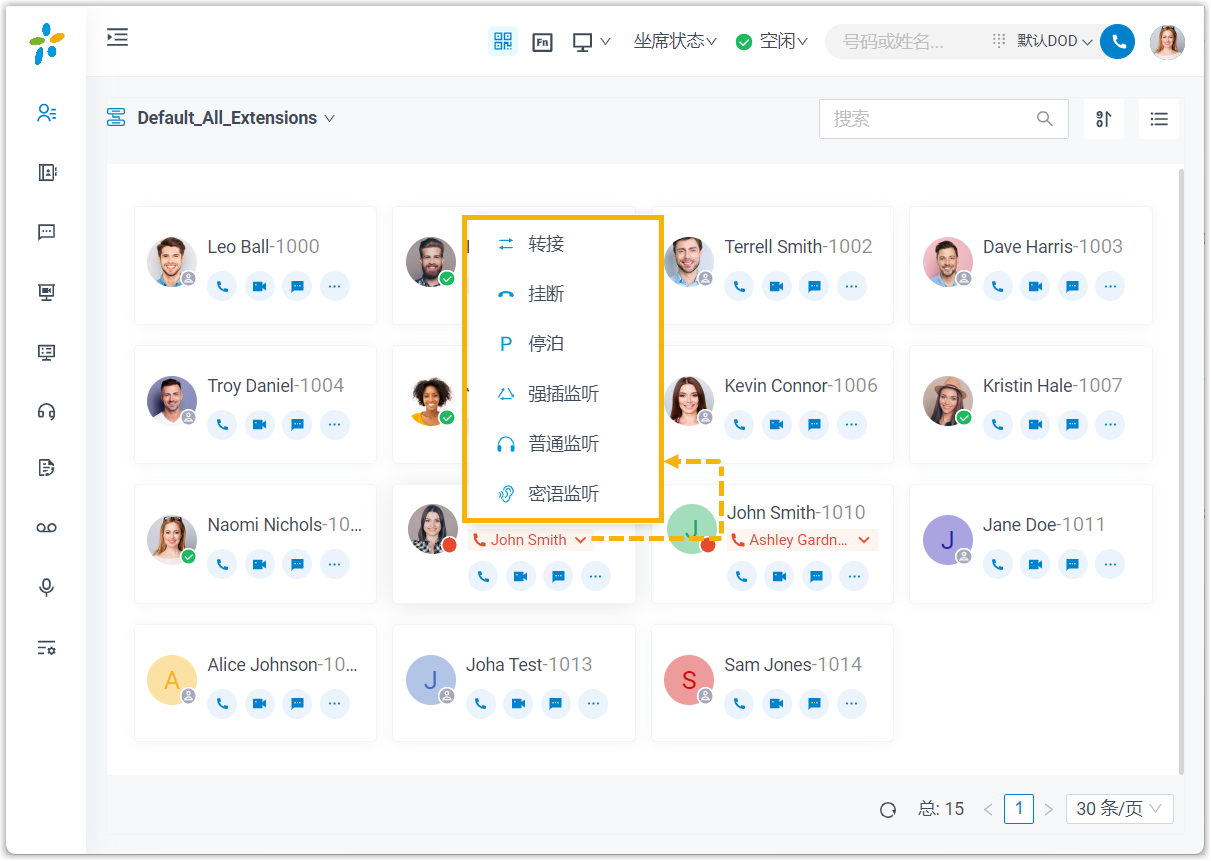This screenshot has height=861, width=1211.
Task: Click the headset call center sidebar icon
Action: tap(46, 411)
